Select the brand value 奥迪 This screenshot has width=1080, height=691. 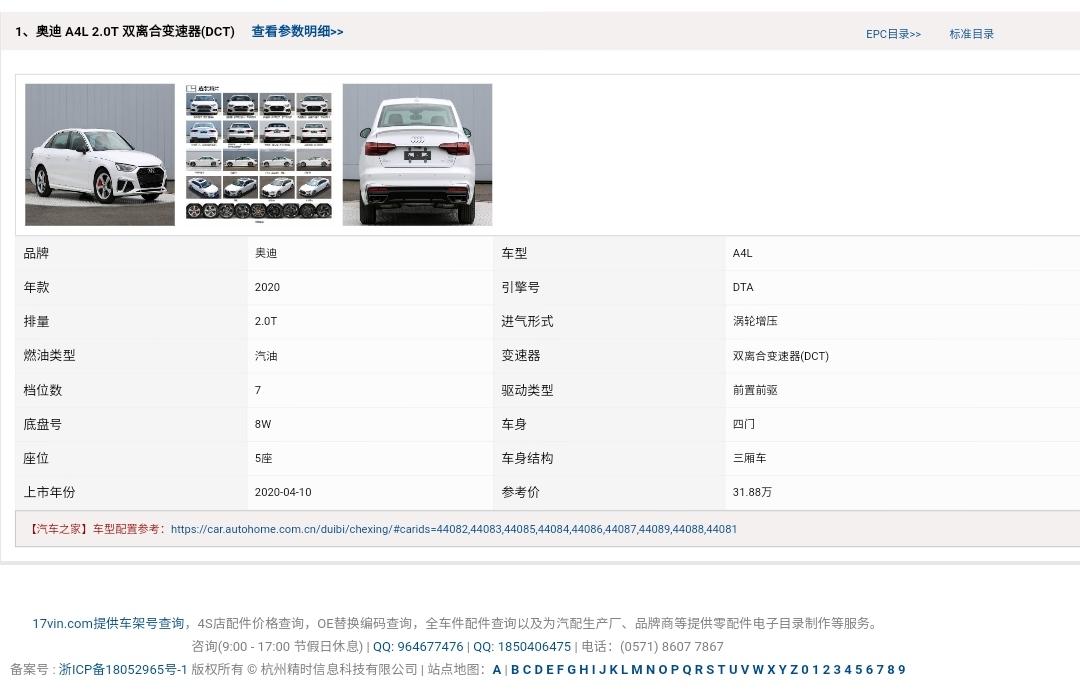266,253
